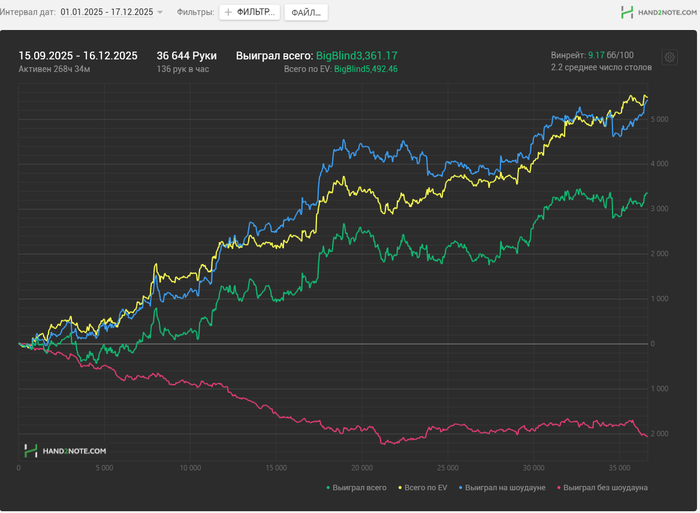700x513 pixels.
Task: Click the total winnings value BigBlind3,361.17
Action: (357, 56)
